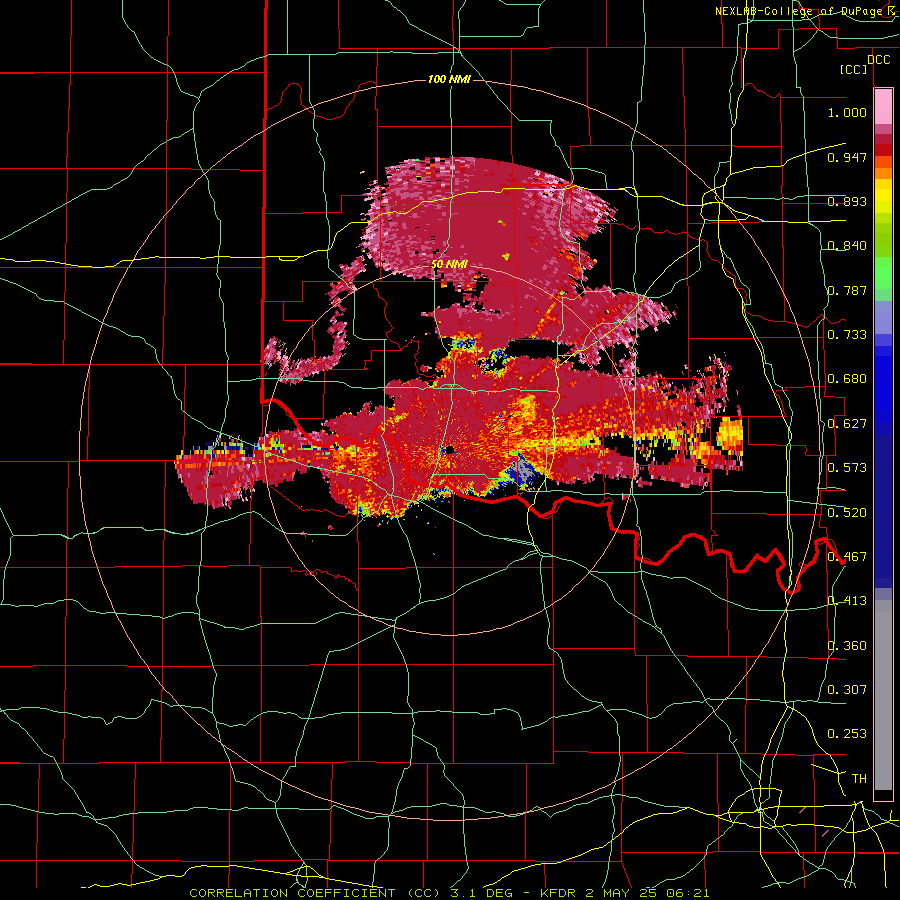Click the gray lower segment of color bar
The width and height of the screenshot is (900, 900).
[x=883, y=695]
